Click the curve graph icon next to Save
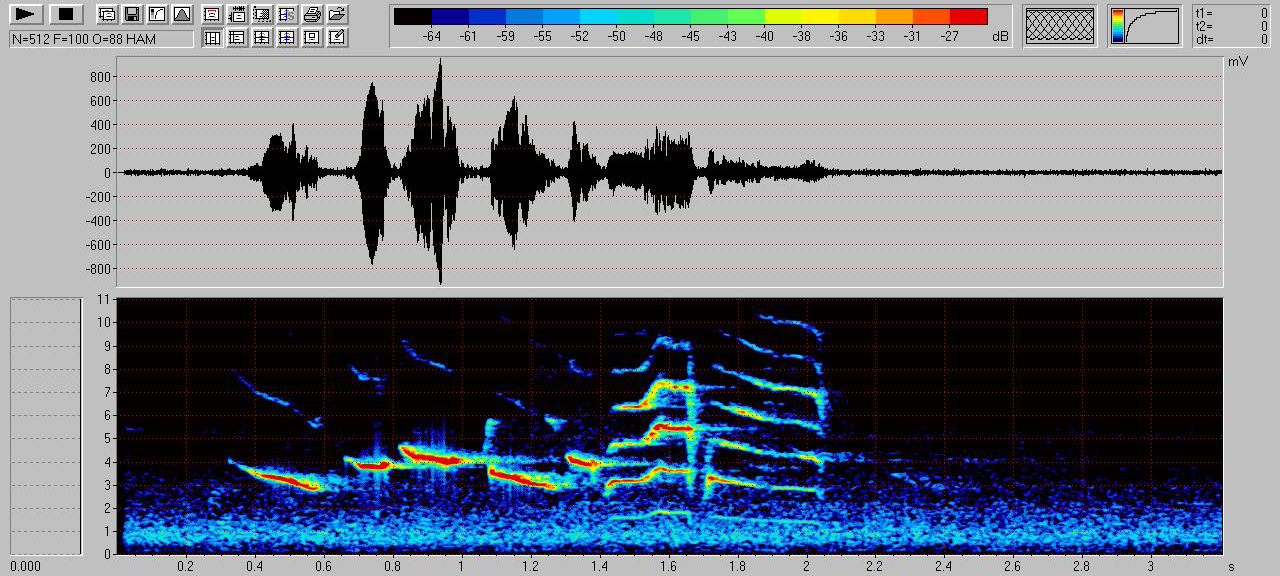 [156, 14]
